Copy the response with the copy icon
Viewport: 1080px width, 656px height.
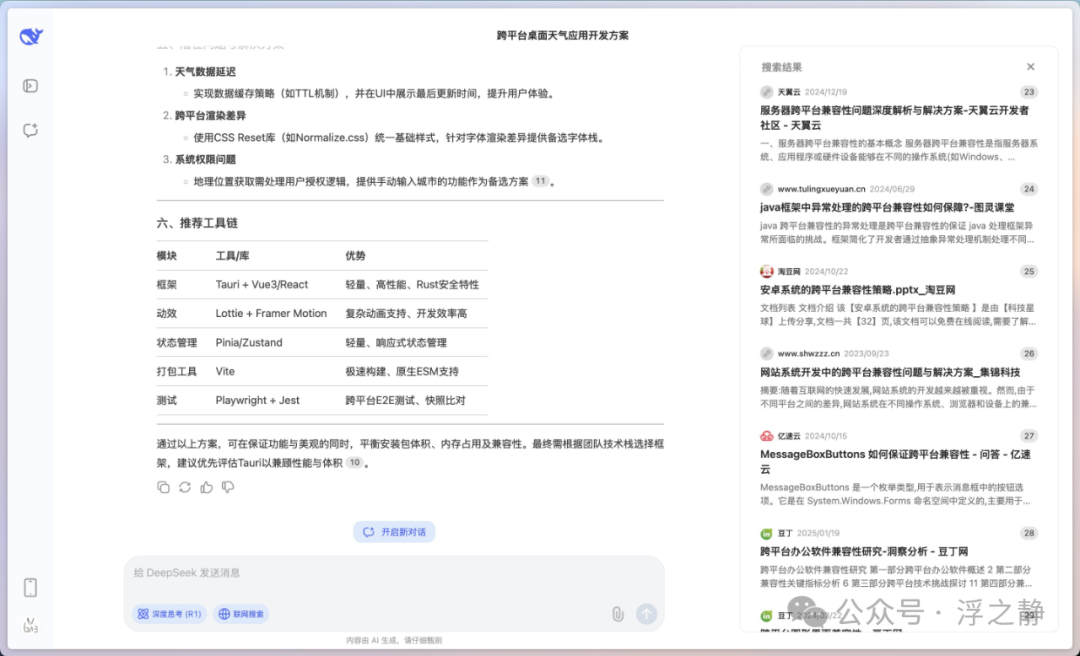[x=163, y=487]
